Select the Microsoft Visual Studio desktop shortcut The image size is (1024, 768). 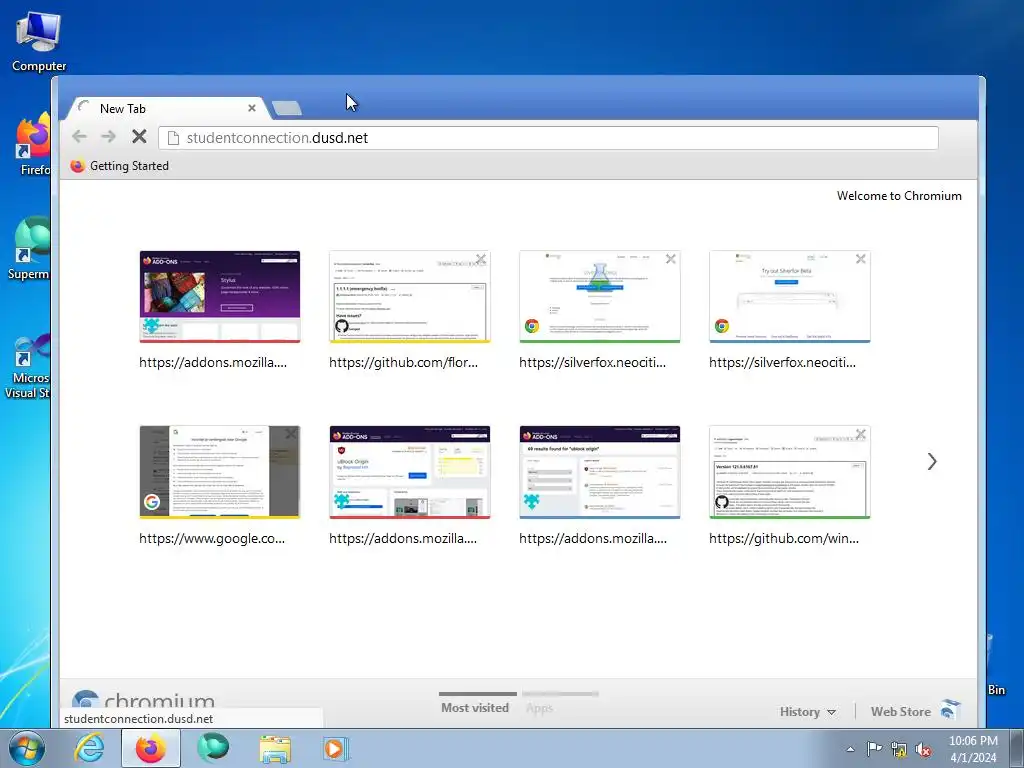tap(27, 366)
